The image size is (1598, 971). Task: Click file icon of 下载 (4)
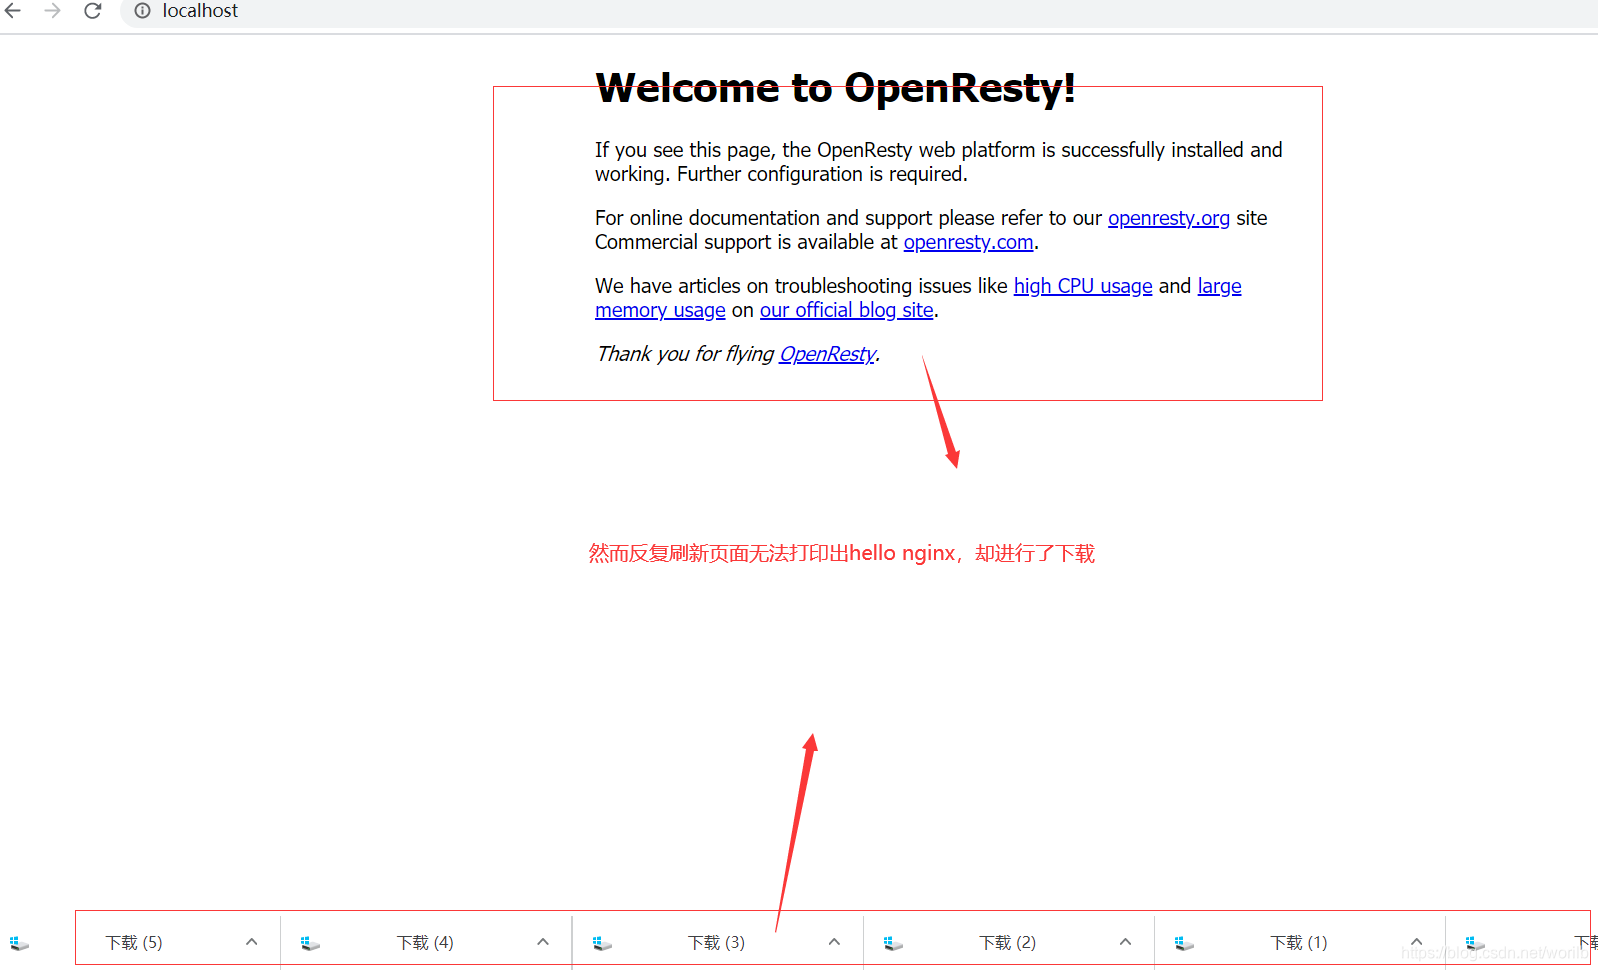[x=310, y=943]
